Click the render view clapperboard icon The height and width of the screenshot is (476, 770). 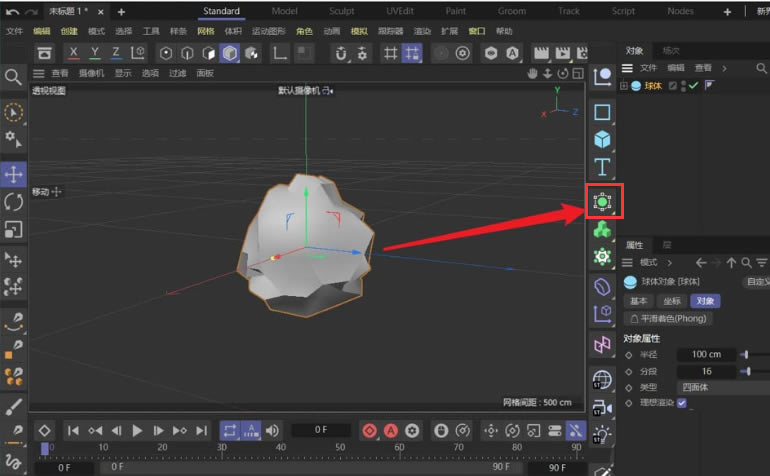541,53
